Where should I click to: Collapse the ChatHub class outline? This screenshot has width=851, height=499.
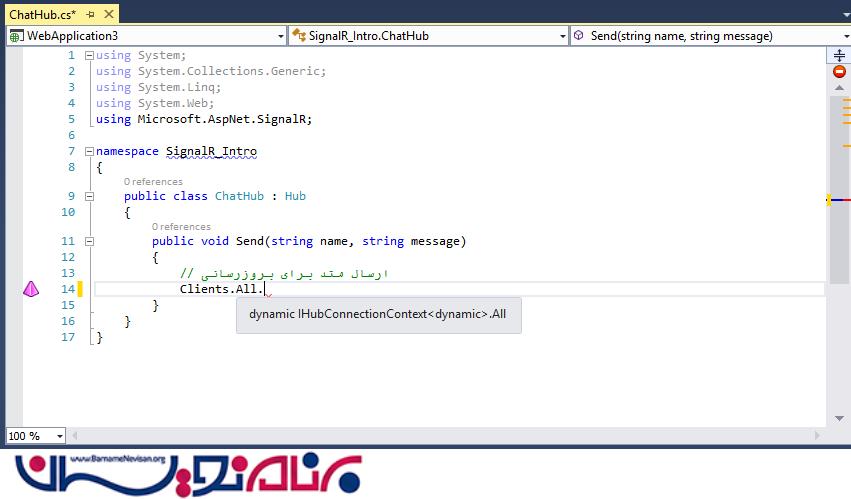click(90, 197)
